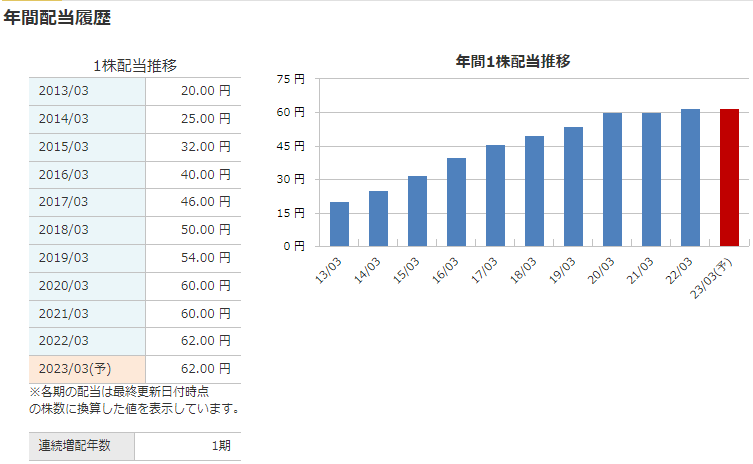Select the 2020/03 row label
Screen dimensions: 753x464
(64, 285)
